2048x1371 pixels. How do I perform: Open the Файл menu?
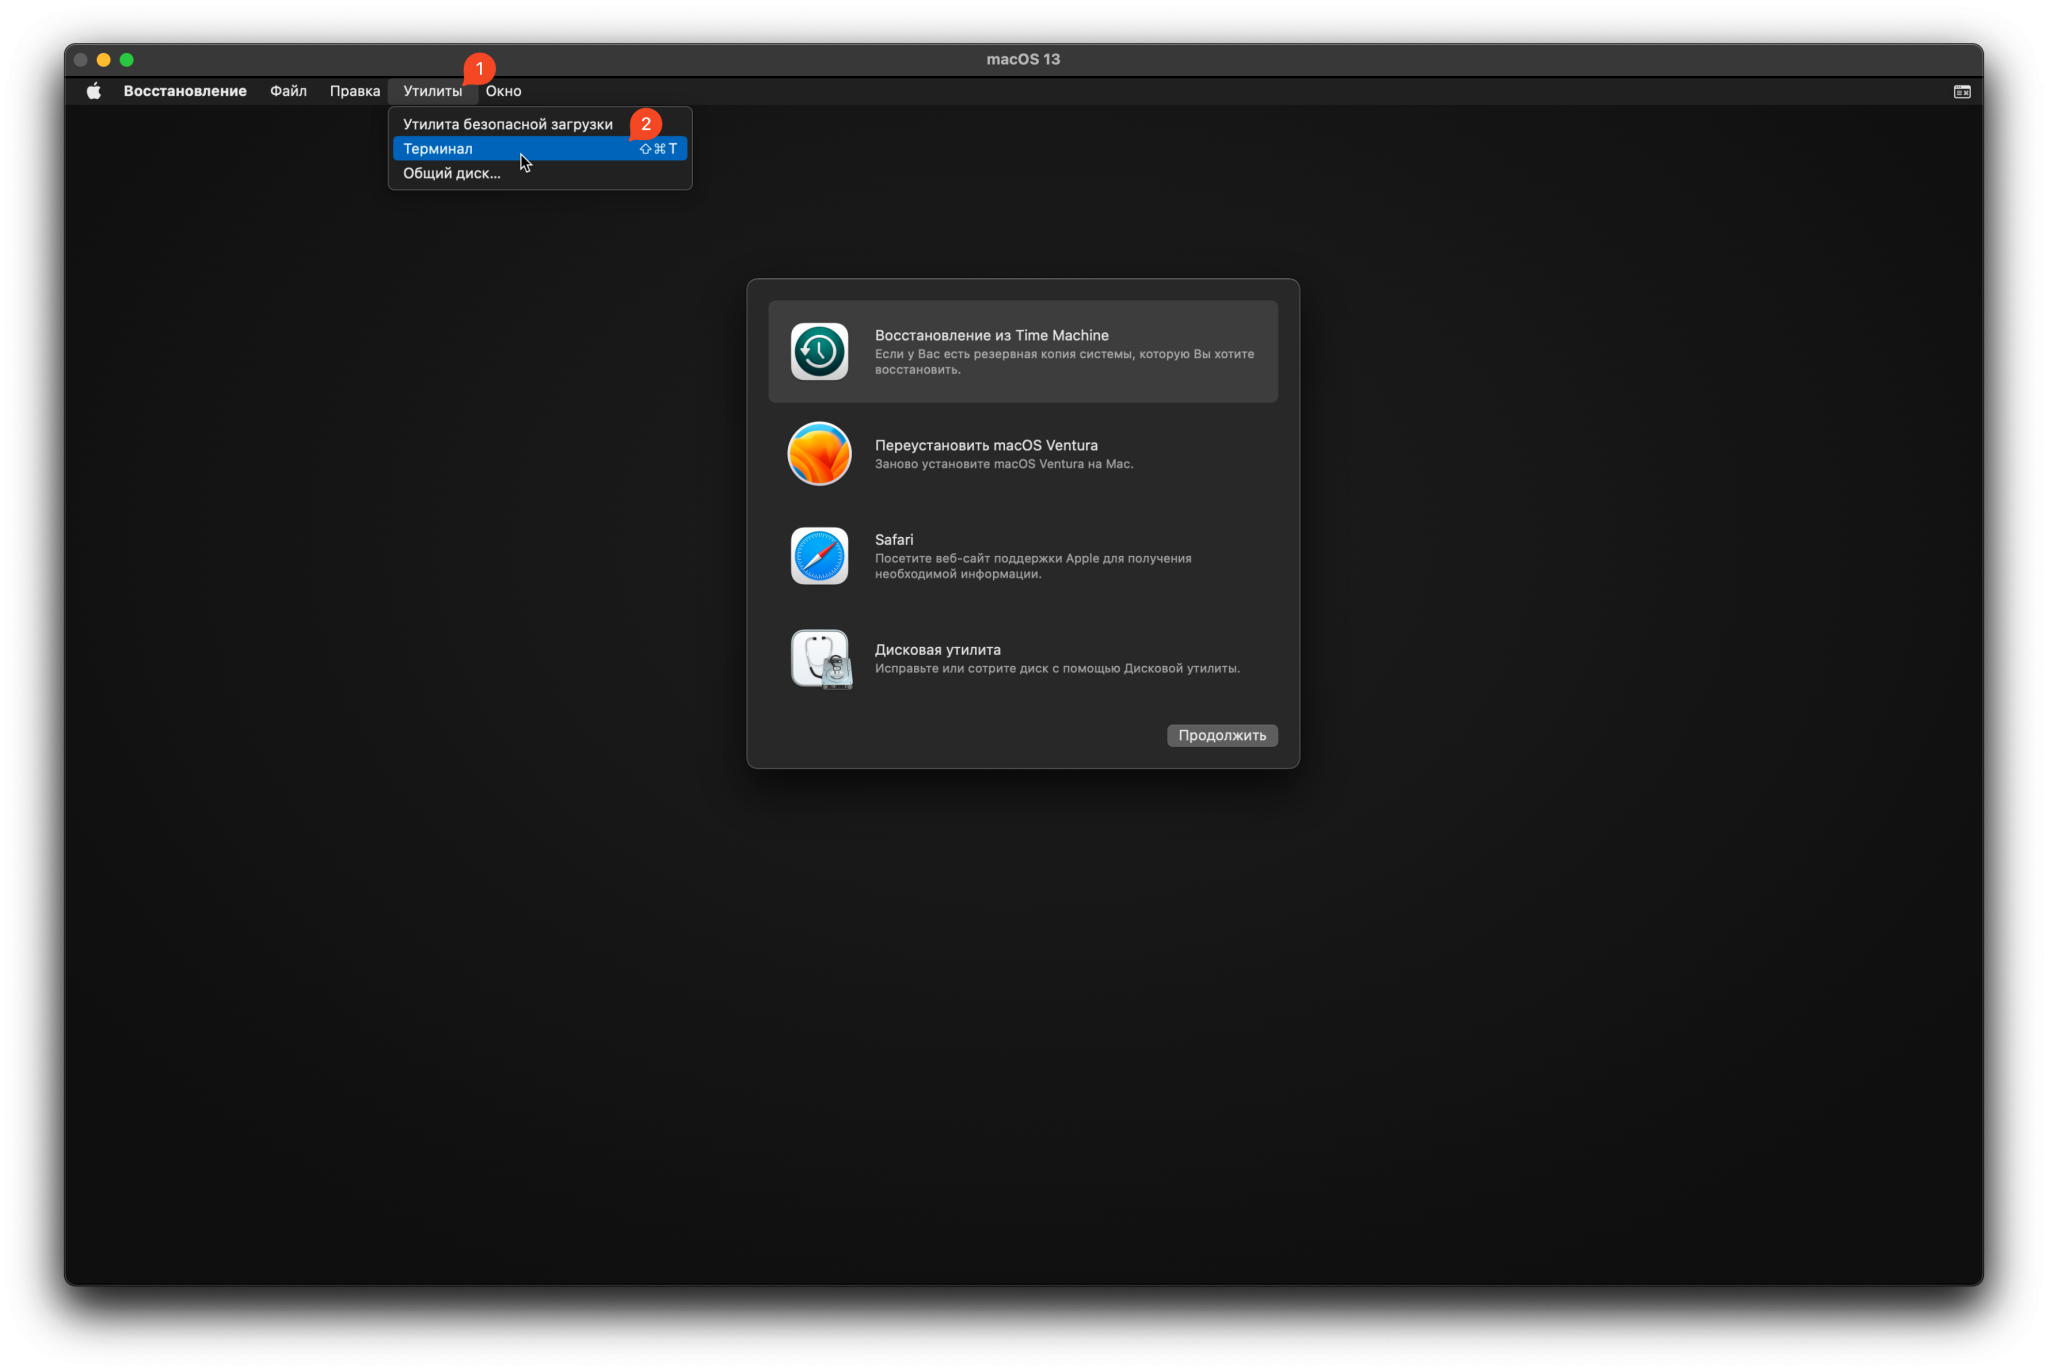288,91
